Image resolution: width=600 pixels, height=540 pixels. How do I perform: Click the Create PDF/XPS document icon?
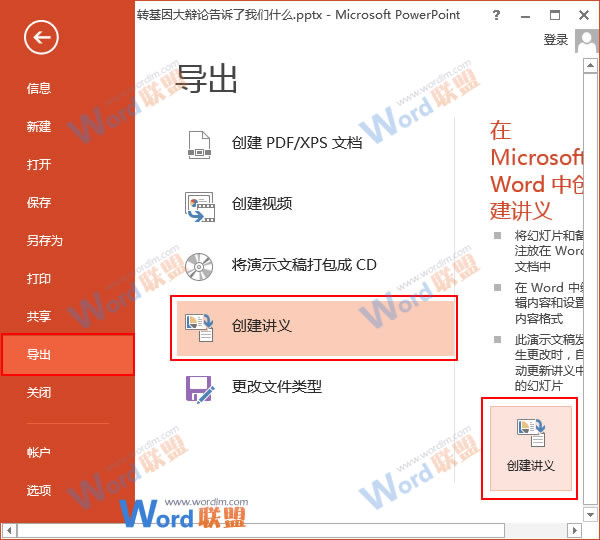(199, 145)
